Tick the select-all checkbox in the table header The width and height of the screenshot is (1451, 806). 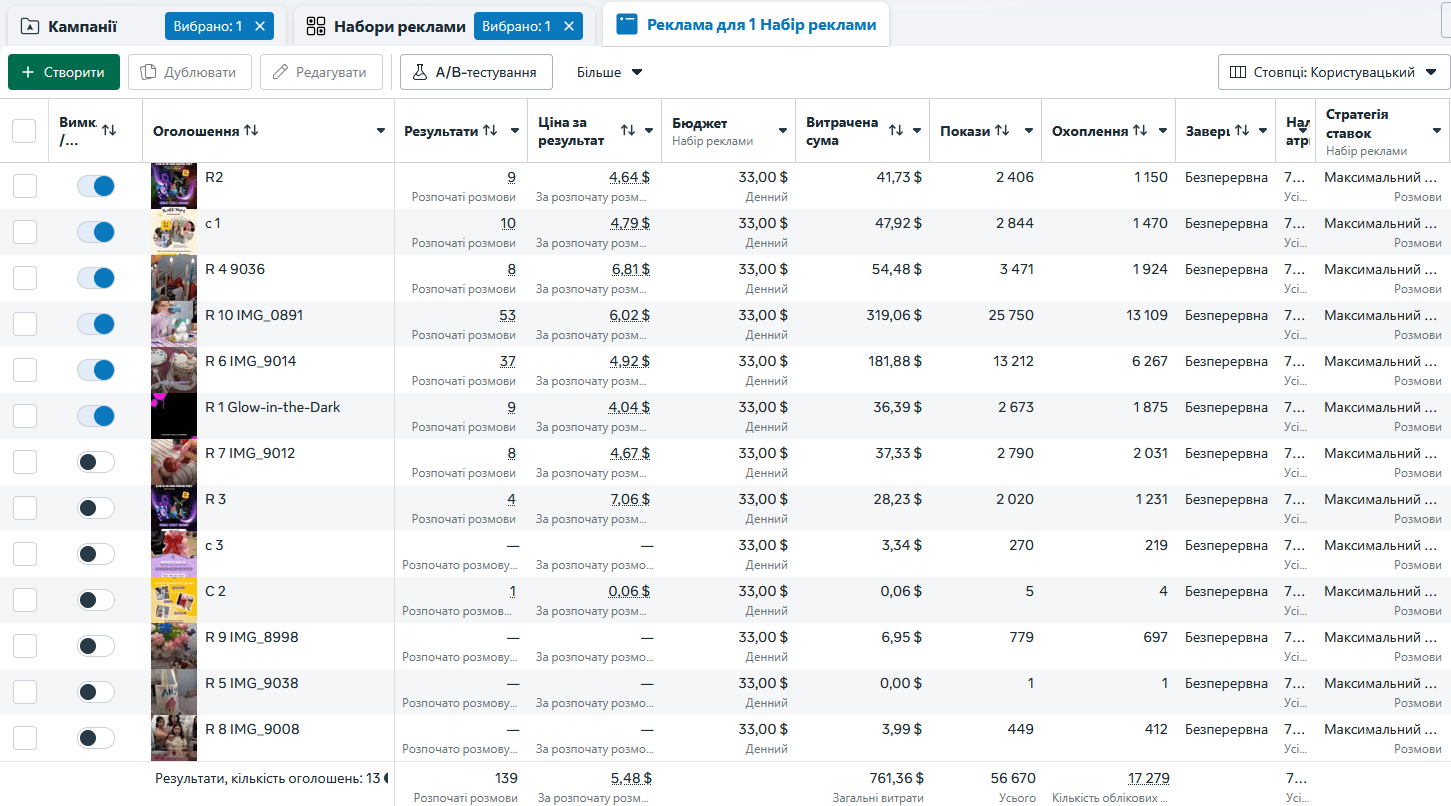24,131
